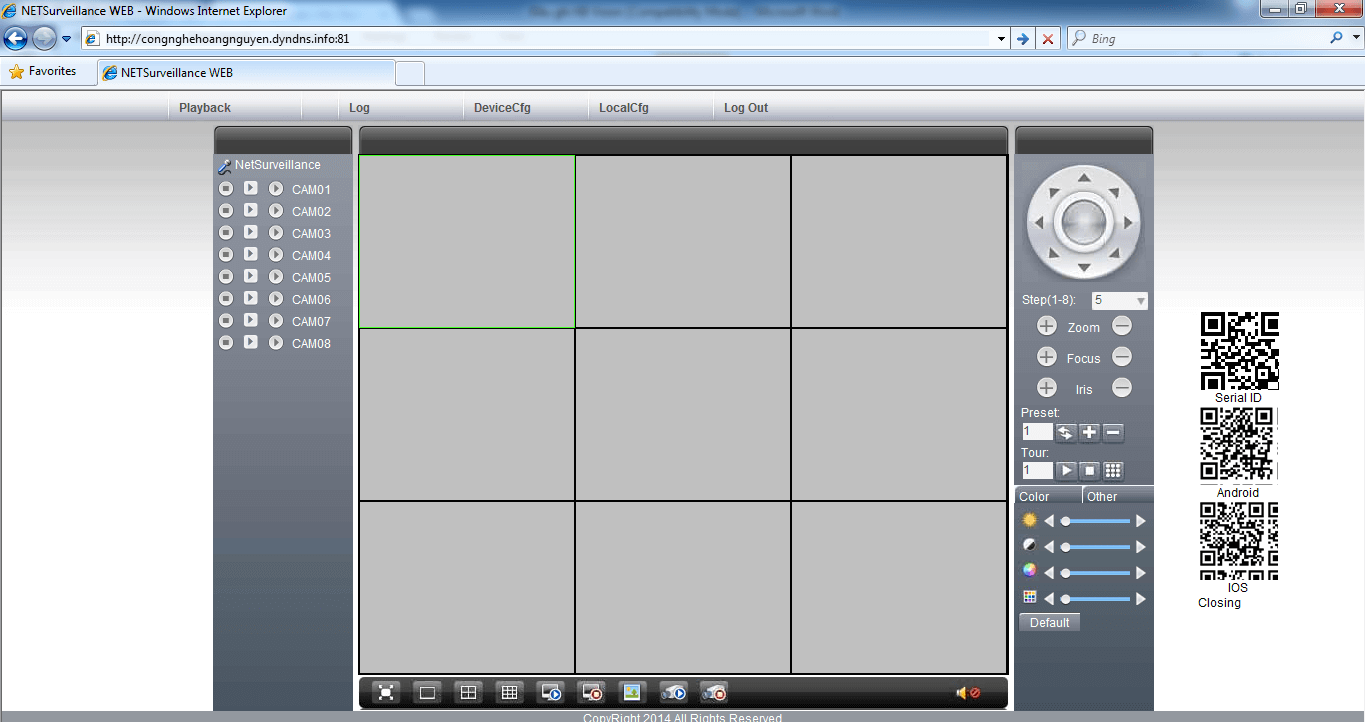
Task: Click the fullscreen icon in bottom toolbar
Action: point(386,692)
